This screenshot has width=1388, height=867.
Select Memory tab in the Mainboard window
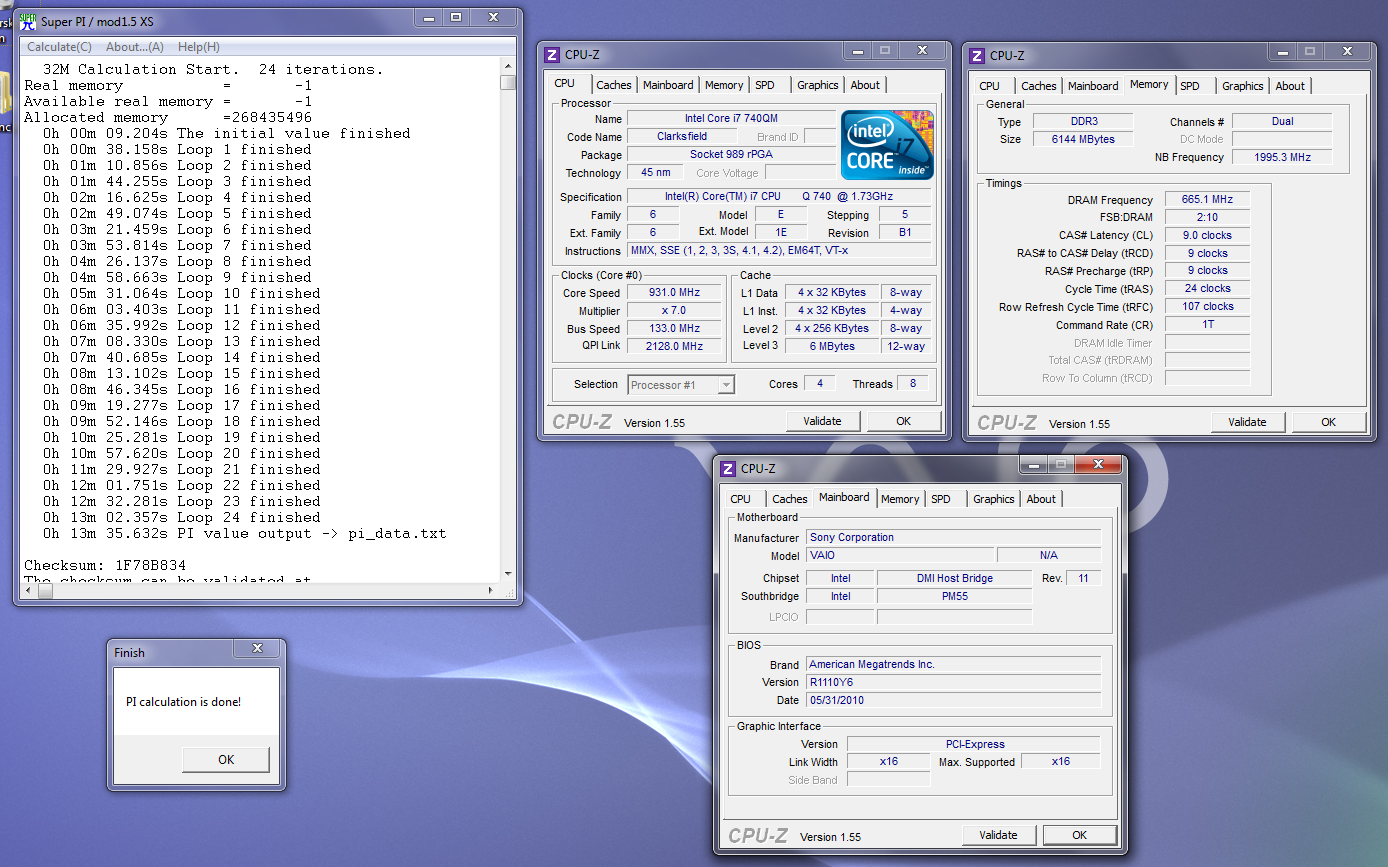point(900,499)
